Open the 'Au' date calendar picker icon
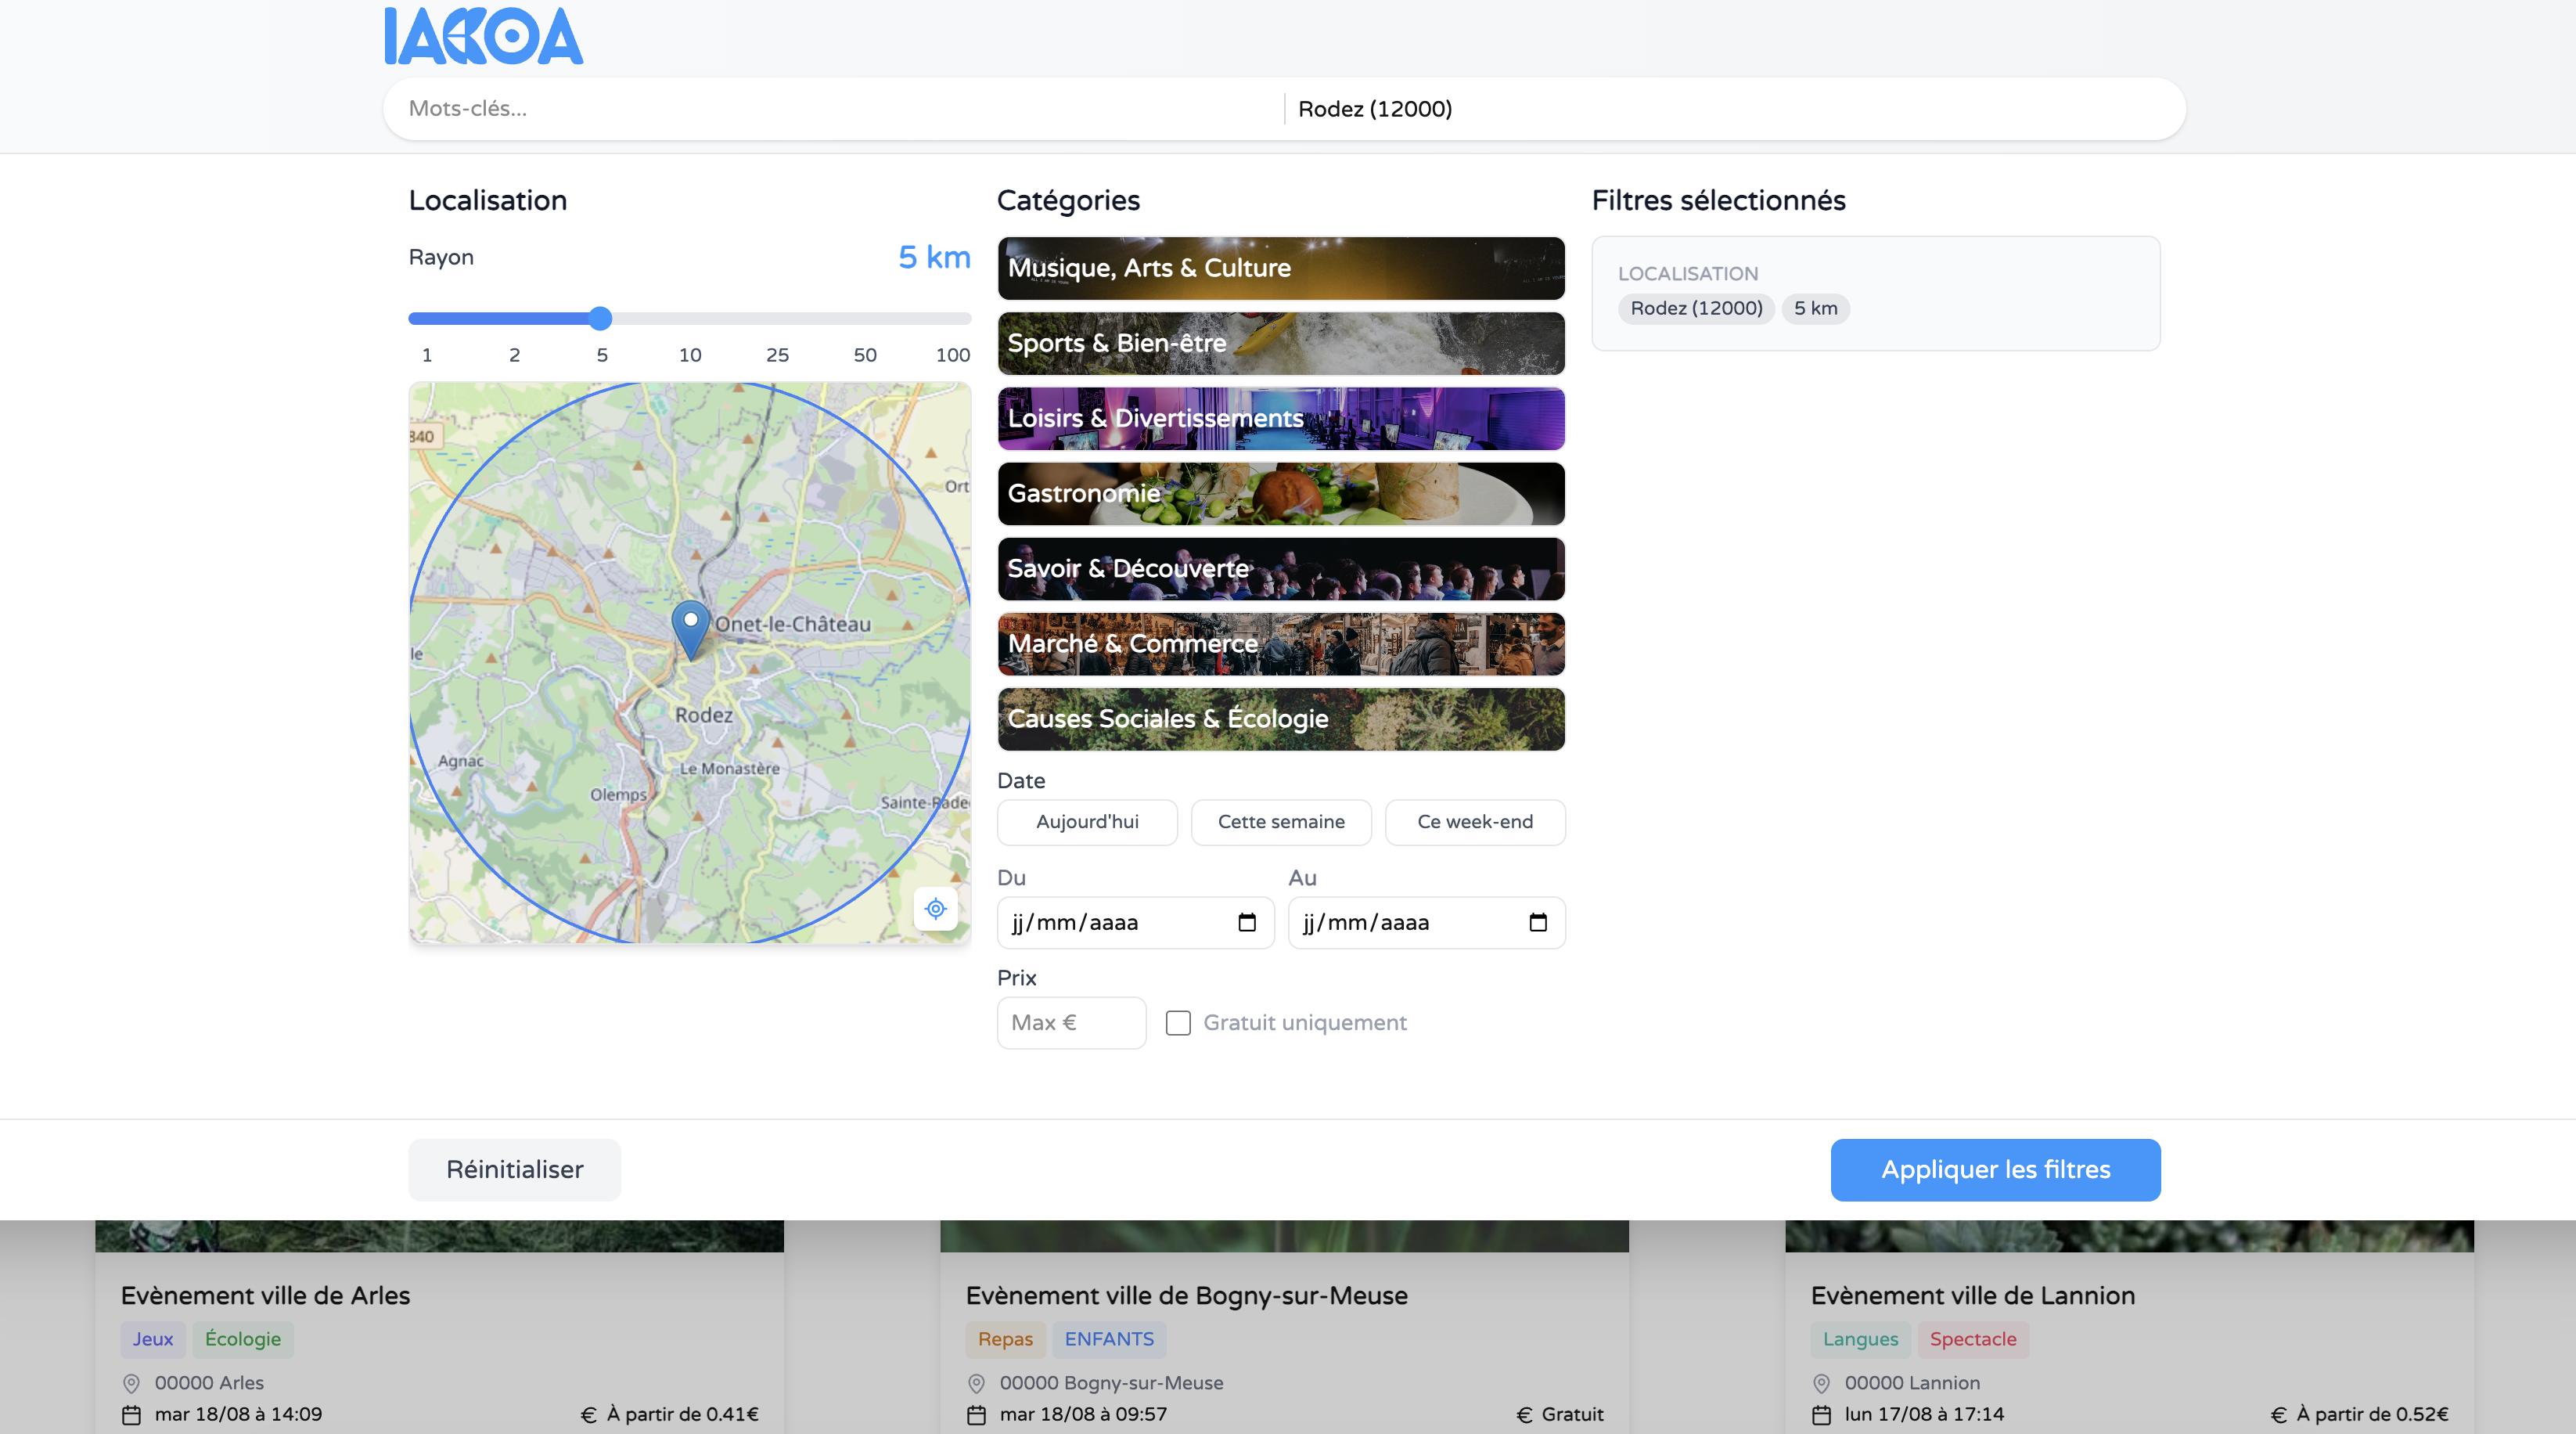The width and height of the screenshot is (2576, 1434). 1537,922
